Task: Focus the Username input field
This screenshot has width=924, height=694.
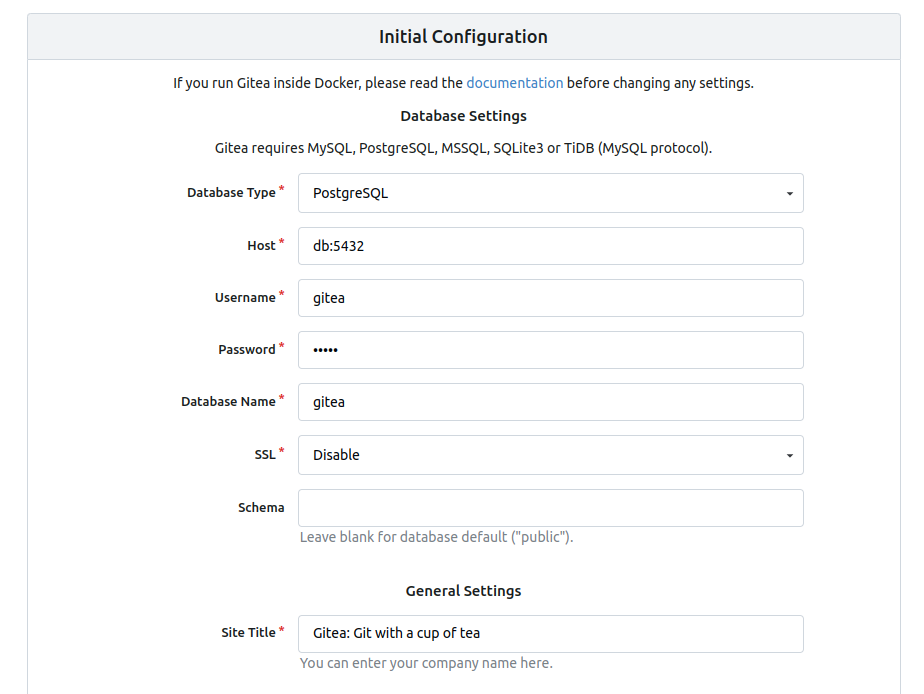Action: (550, 298)
